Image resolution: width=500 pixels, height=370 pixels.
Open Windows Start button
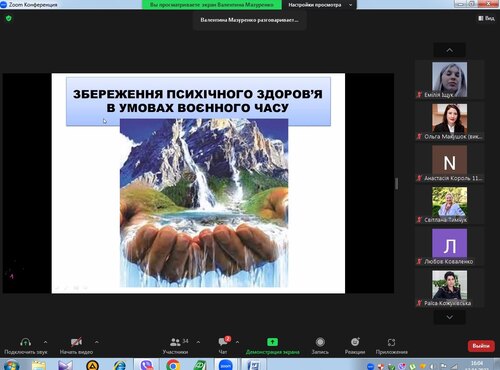coord(11,365)
